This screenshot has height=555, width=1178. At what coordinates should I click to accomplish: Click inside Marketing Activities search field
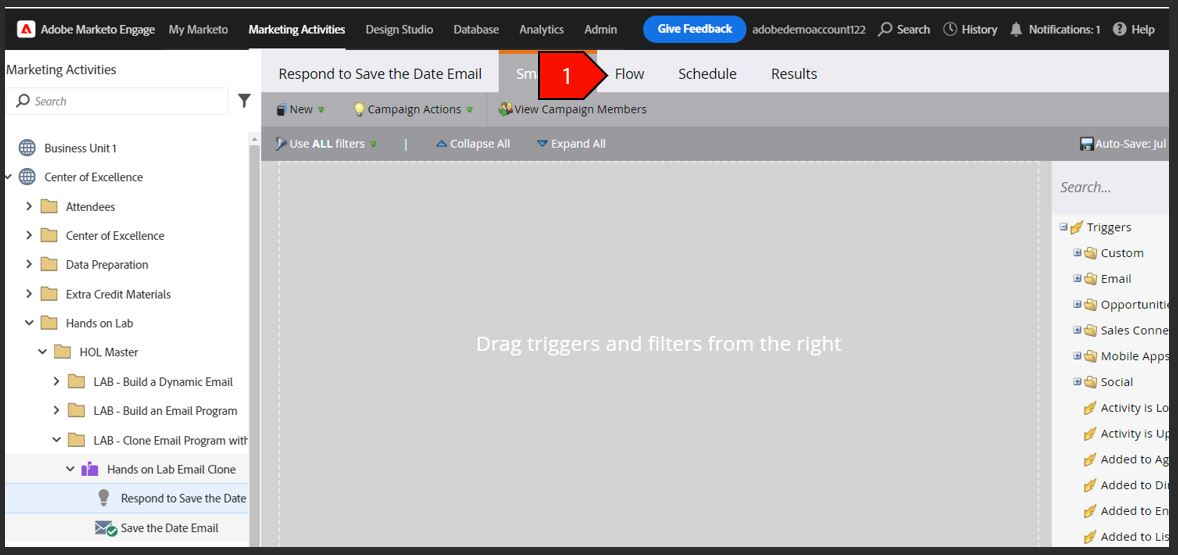coord(117,101)
